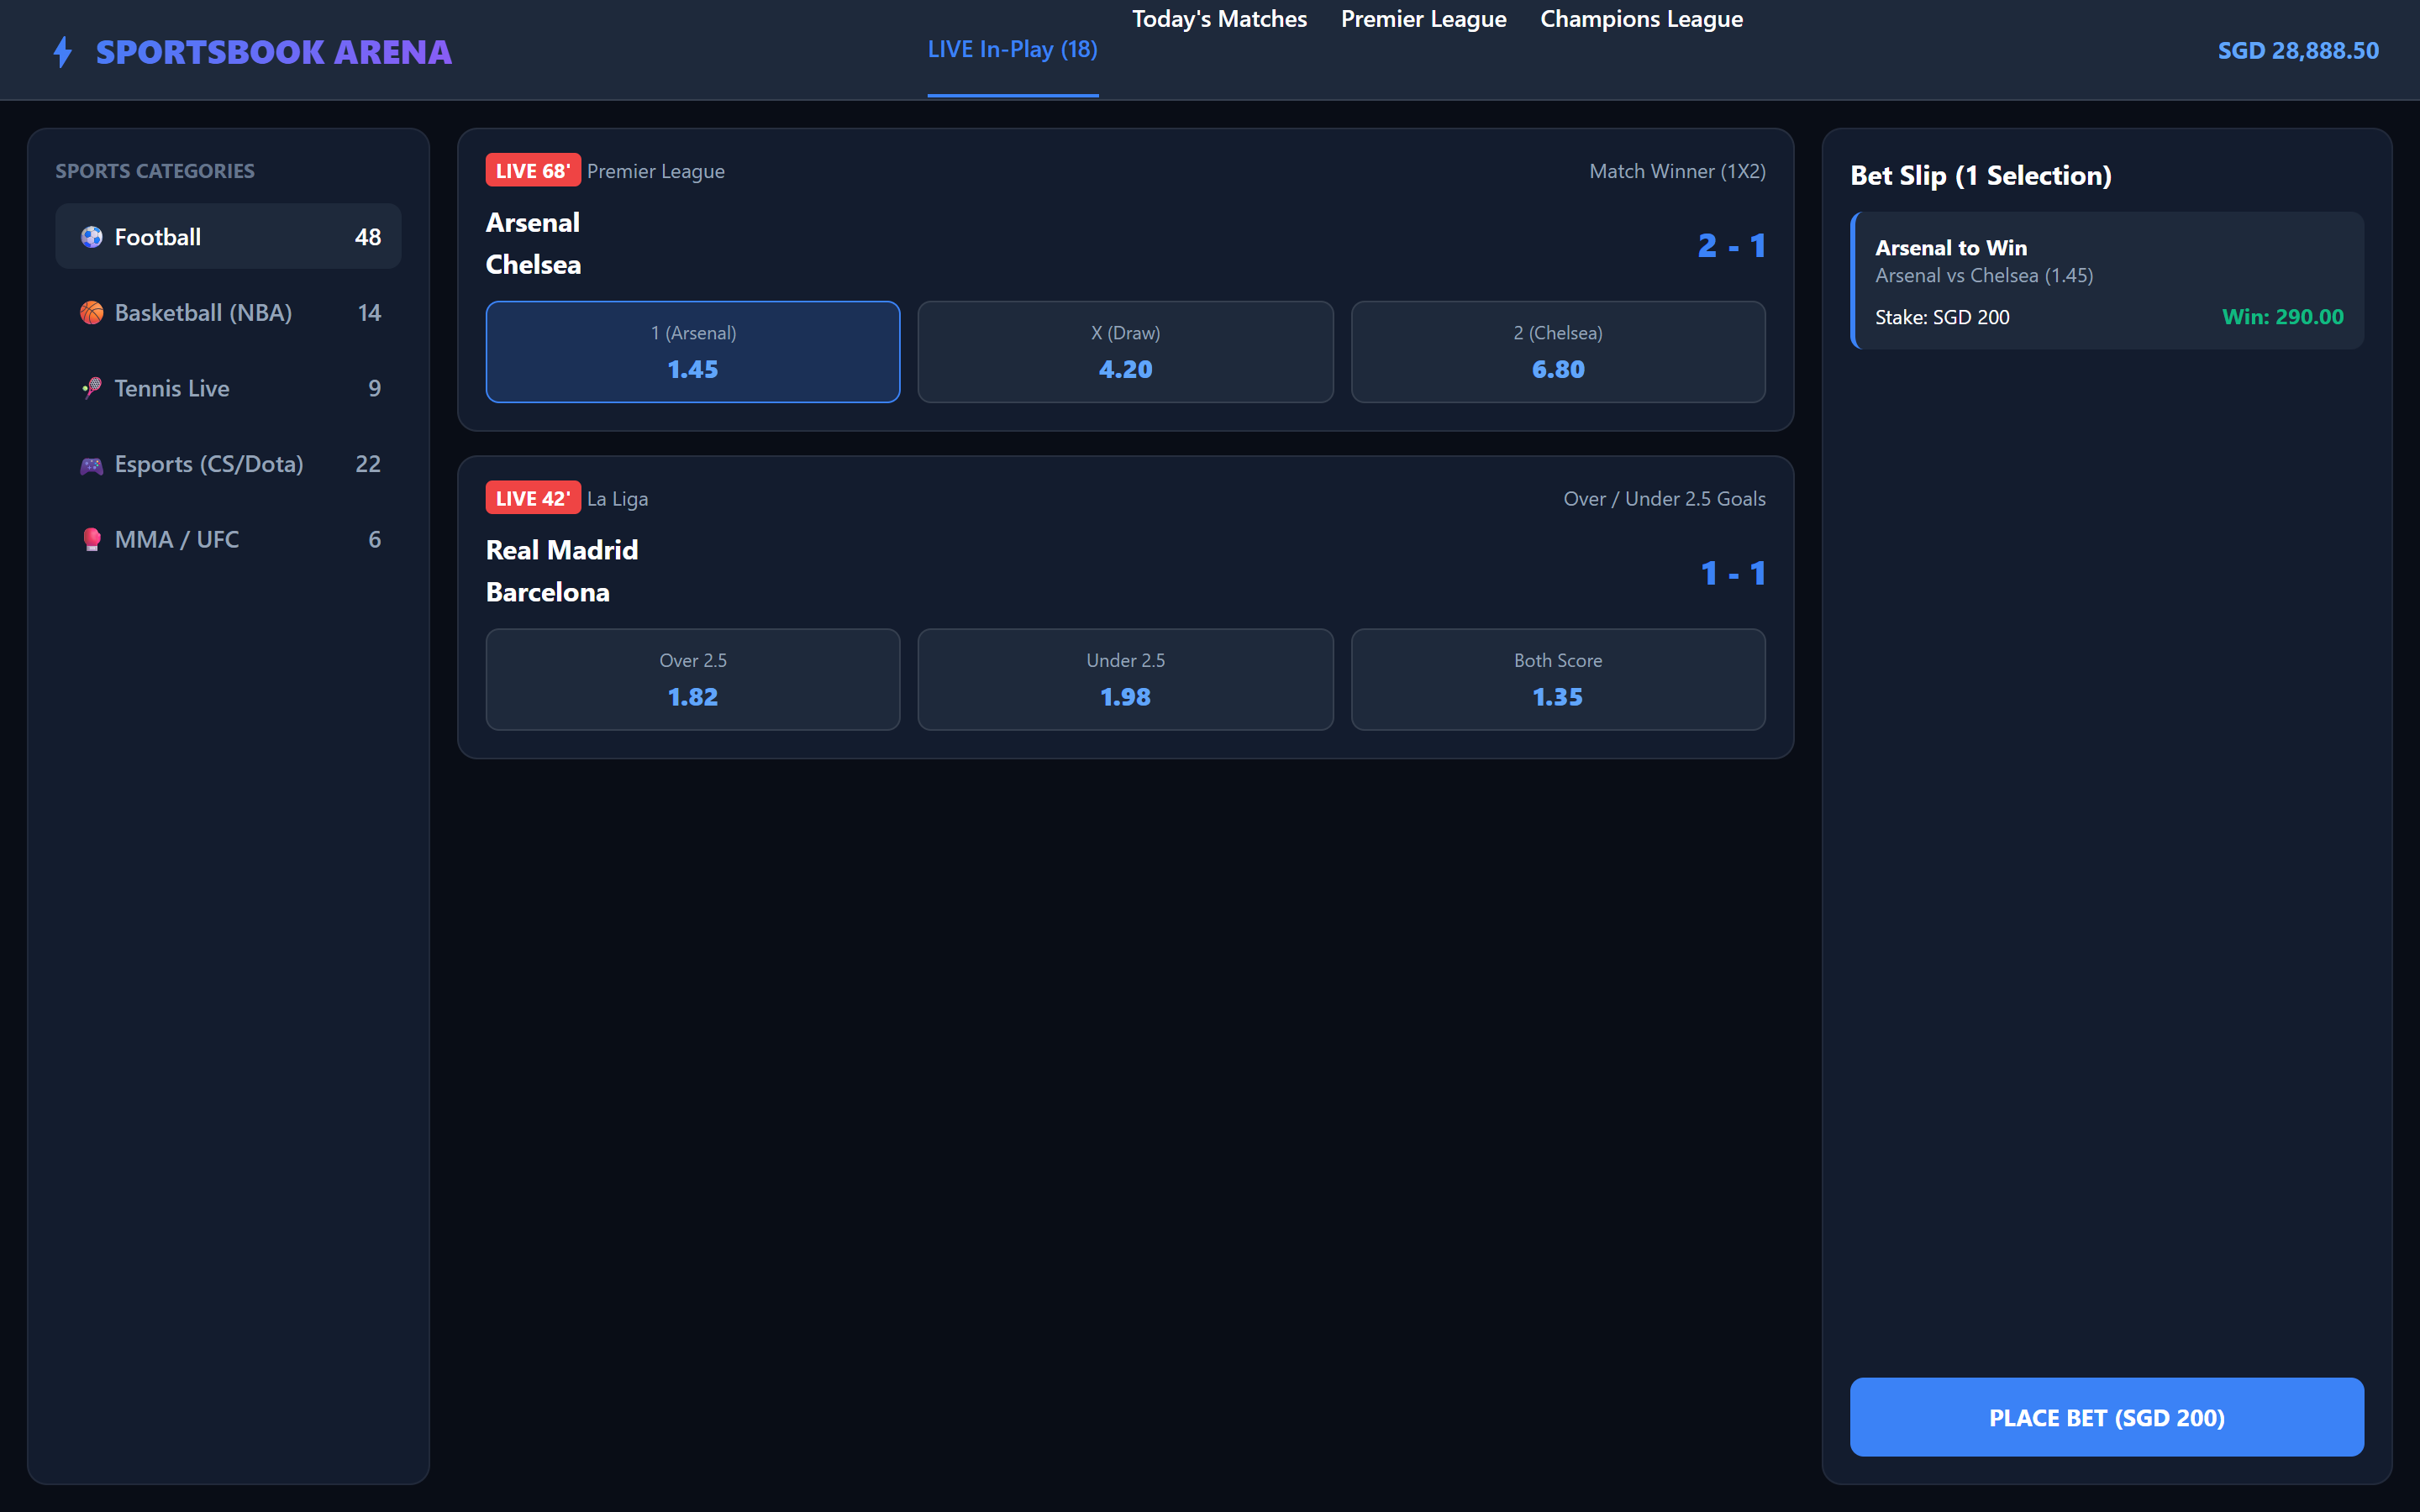Click the Basketball (NBA) ball icon
Screen dimensions: 2420x1512
(x=92, y=313)
